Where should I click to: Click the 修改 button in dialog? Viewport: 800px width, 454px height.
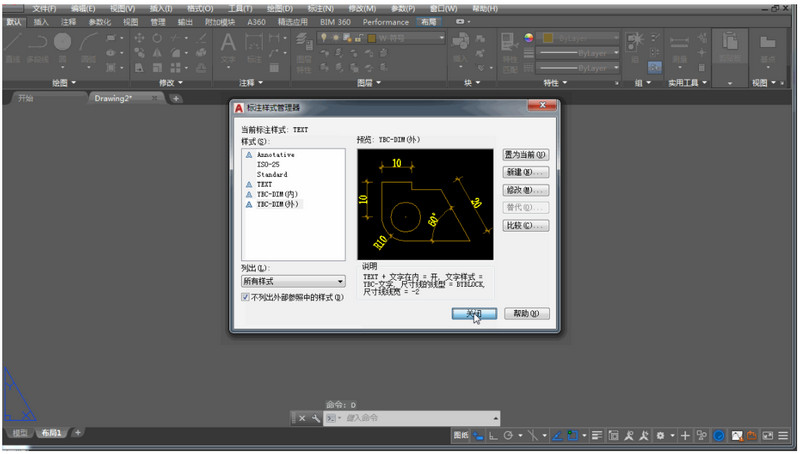[526, 189]
